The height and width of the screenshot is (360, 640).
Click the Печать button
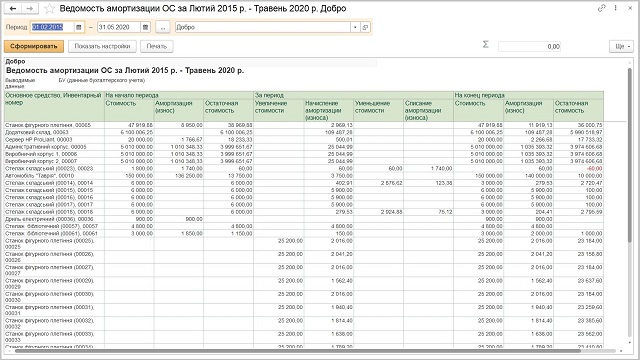pyautogui.click(x=157, y=47)
